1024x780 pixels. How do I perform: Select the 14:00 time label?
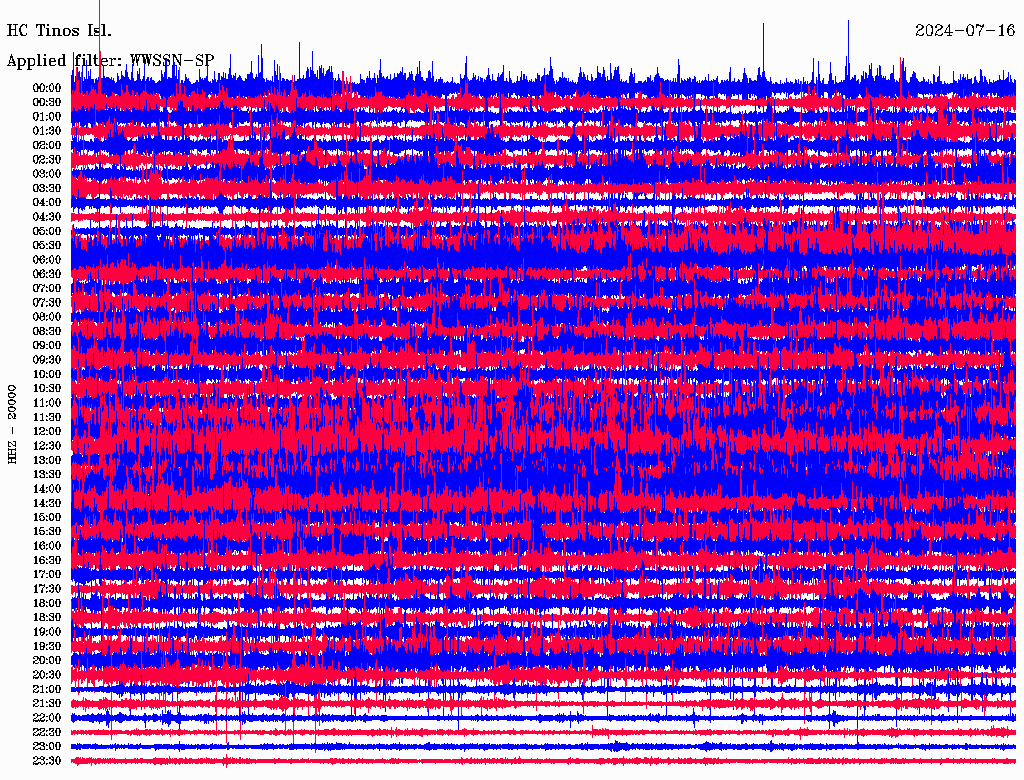pos(47,489)
